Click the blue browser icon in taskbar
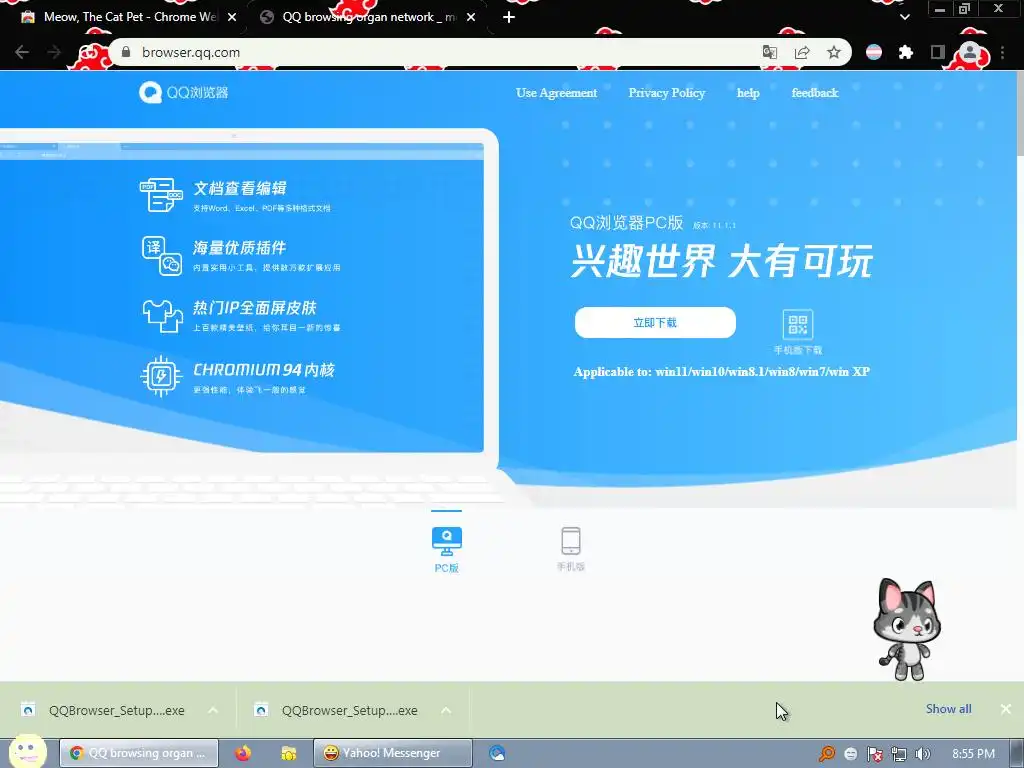The height and width of the screenshot is (768, 1024). coord(497,753)
